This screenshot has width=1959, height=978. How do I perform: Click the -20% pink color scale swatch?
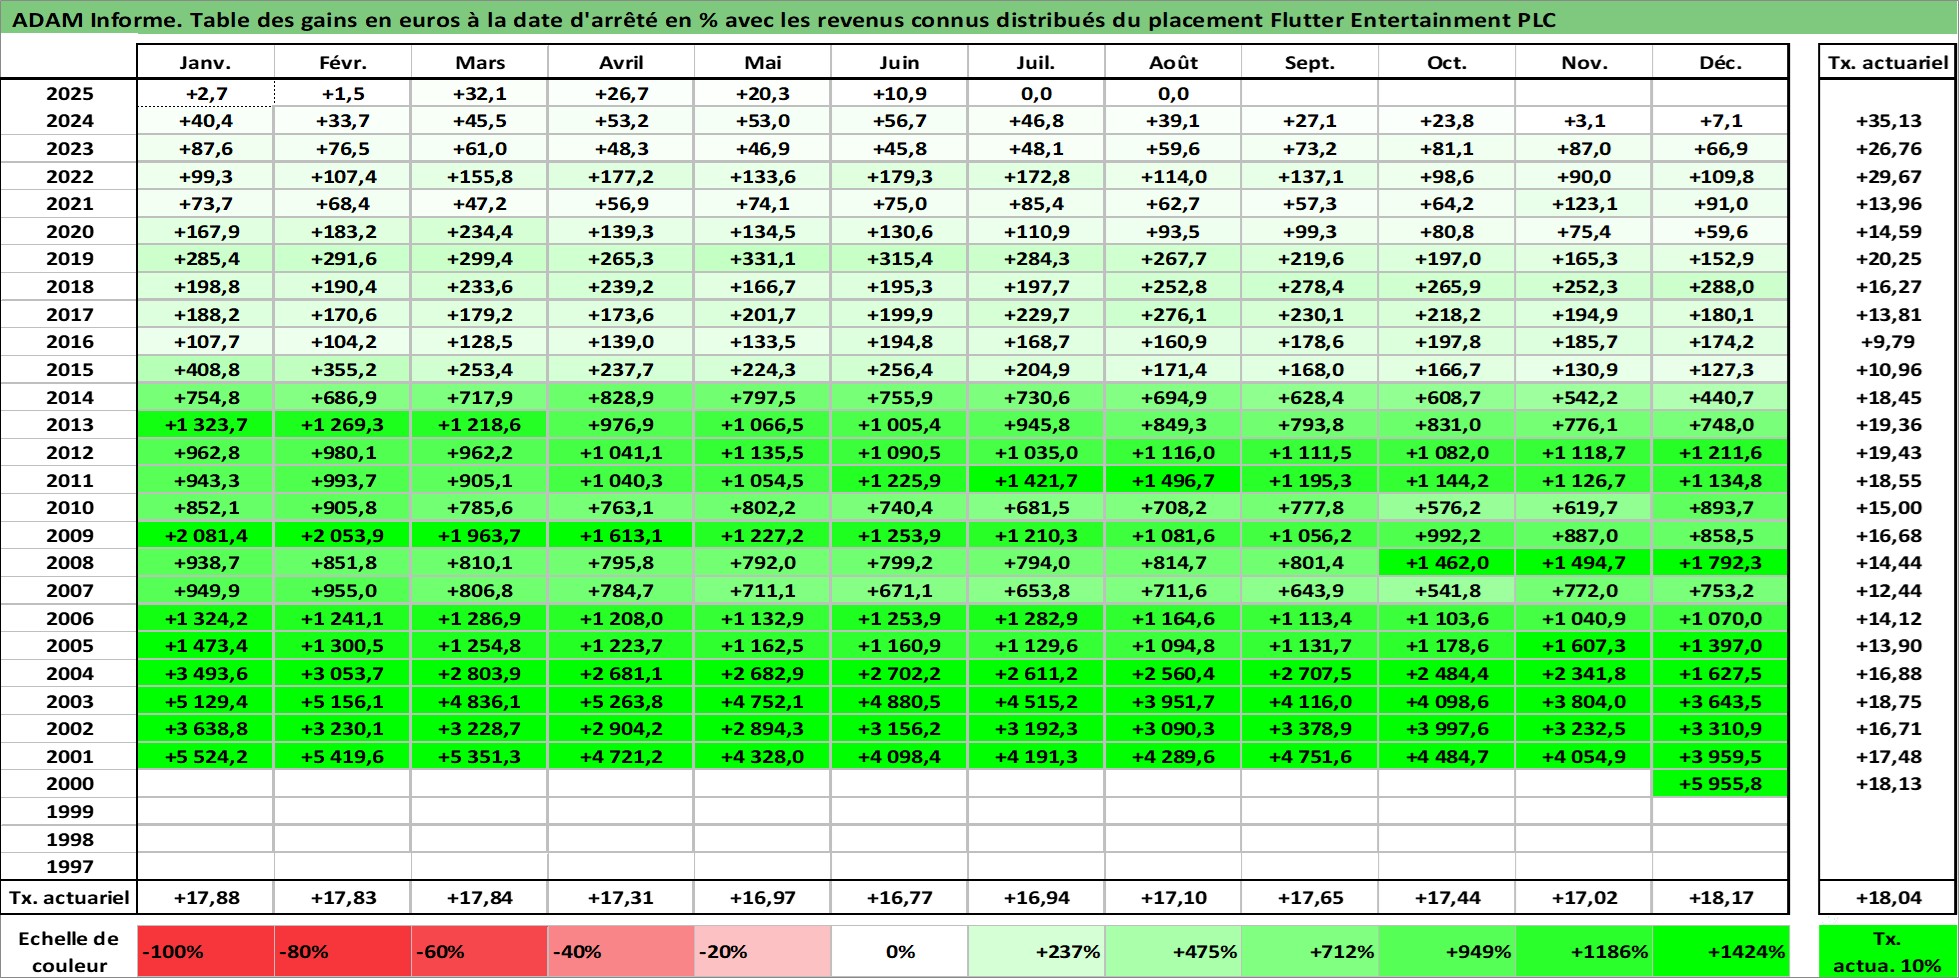tap(763, 952)
